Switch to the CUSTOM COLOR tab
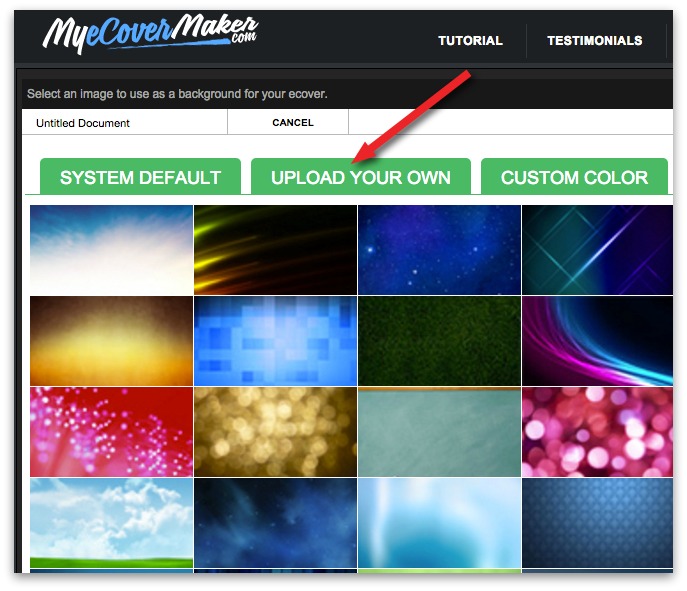The image size is (687, 591). coord(574,177)
